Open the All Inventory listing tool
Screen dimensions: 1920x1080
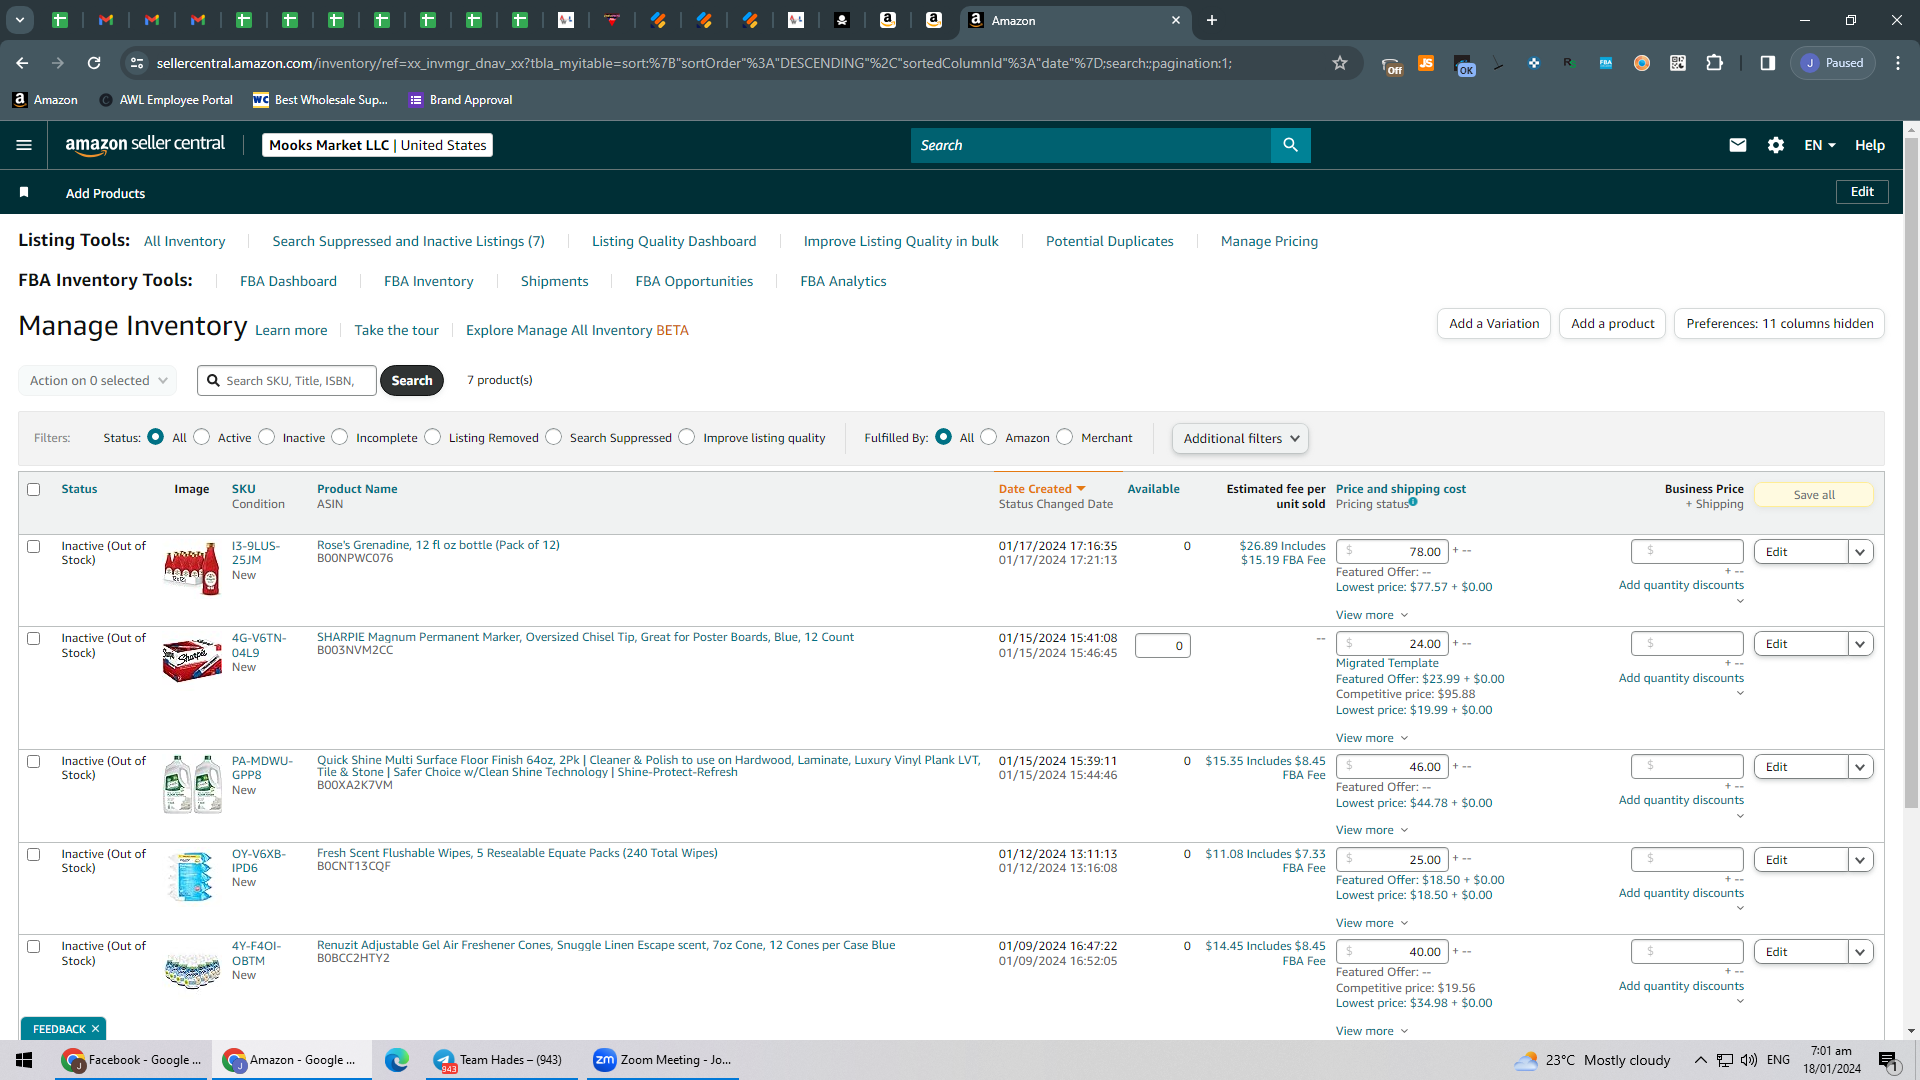[184, 241]
